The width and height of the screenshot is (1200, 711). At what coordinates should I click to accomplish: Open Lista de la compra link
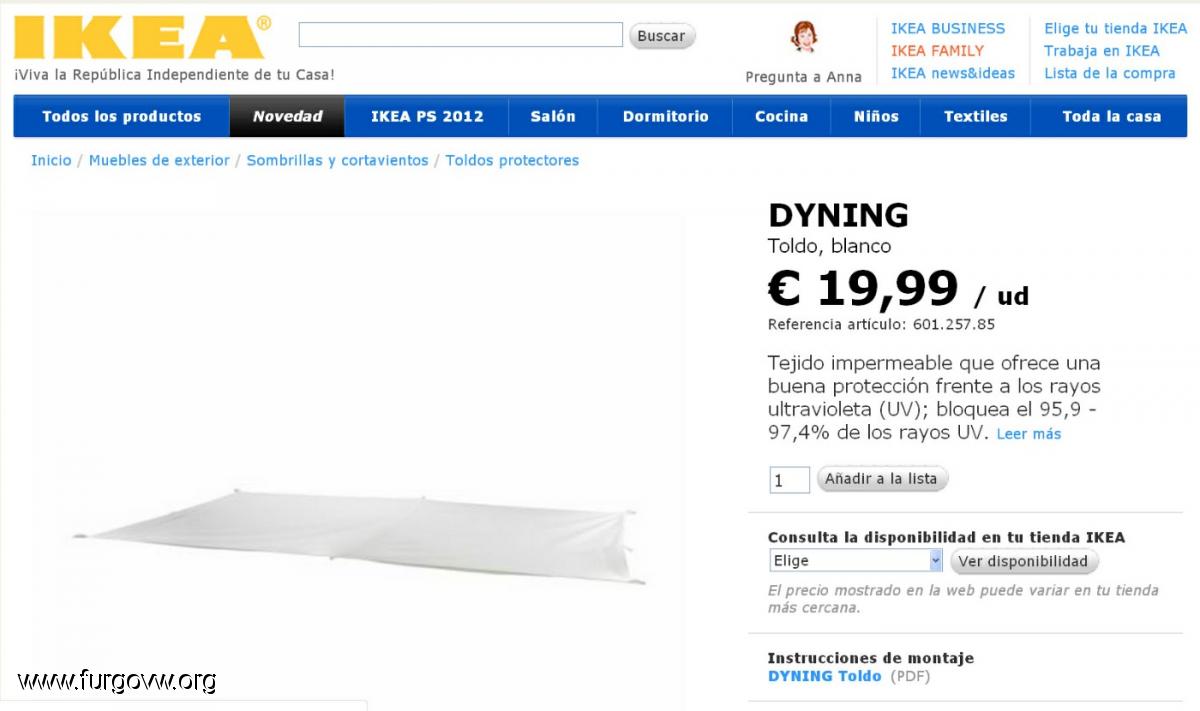click(1110, 73)
